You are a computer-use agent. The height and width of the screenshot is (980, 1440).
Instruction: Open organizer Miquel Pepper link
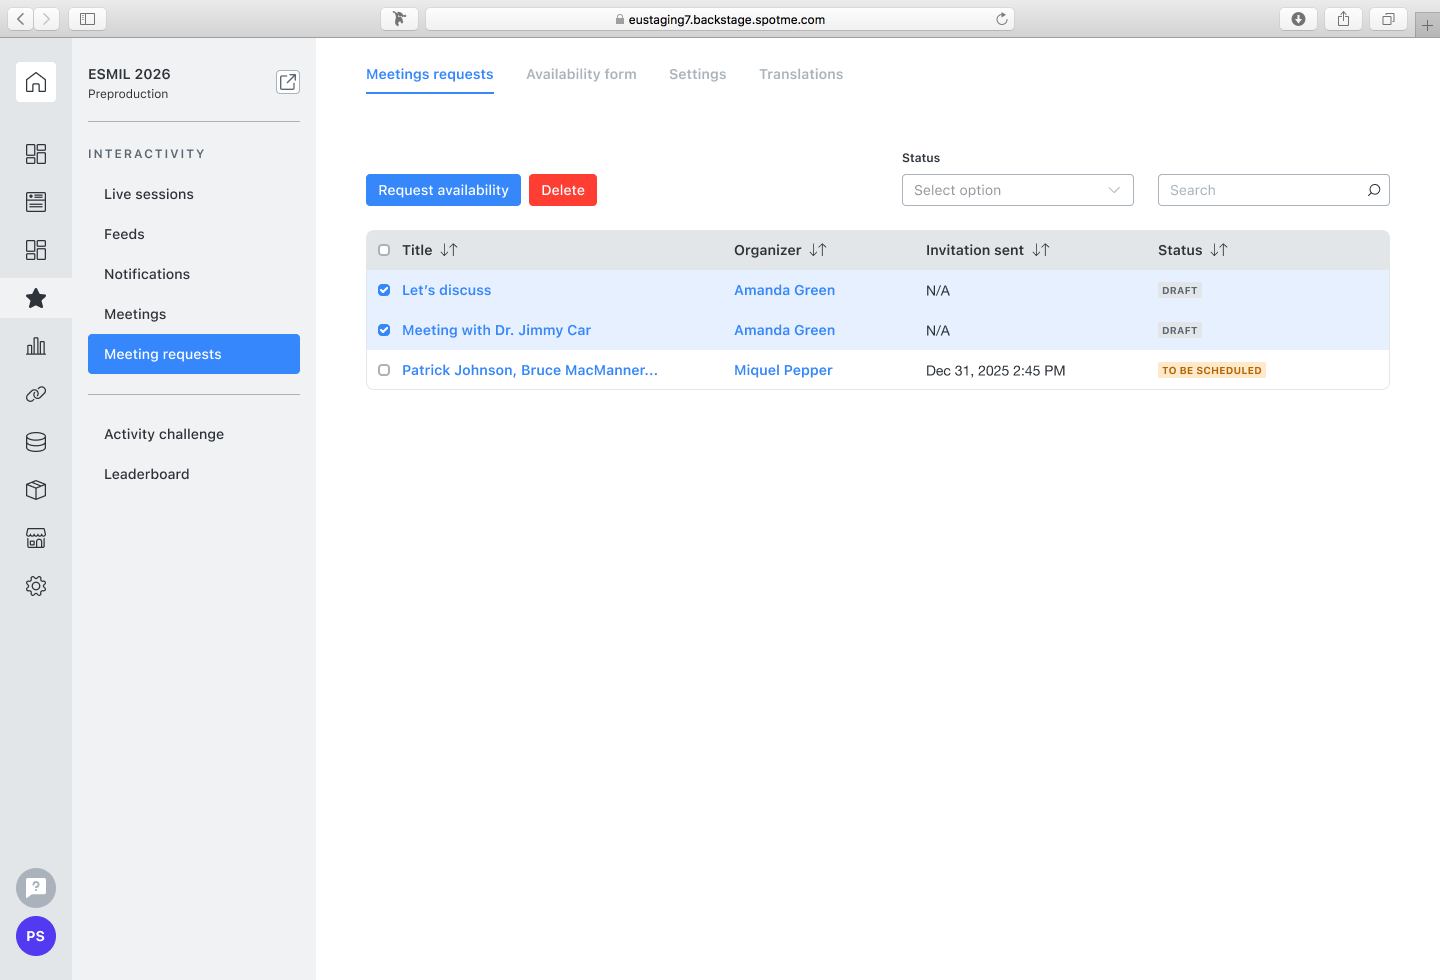tap(783, 370)
